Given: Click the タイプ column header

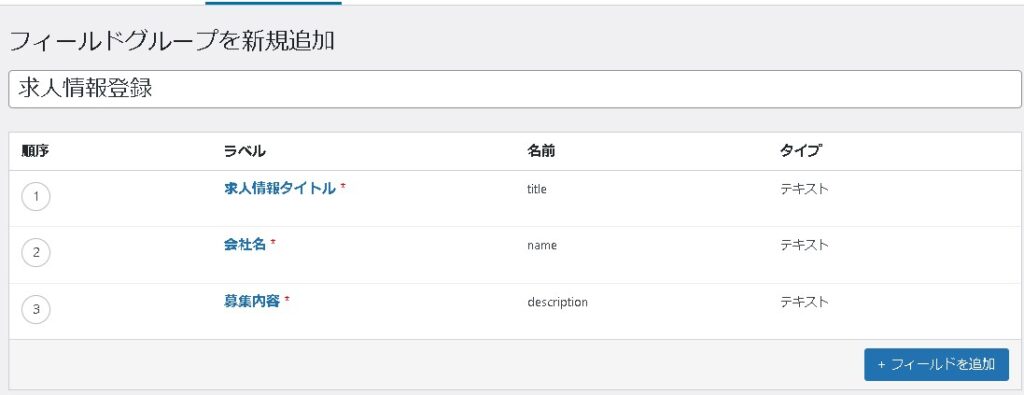Looking at the screenshot, I should point(801,151).
